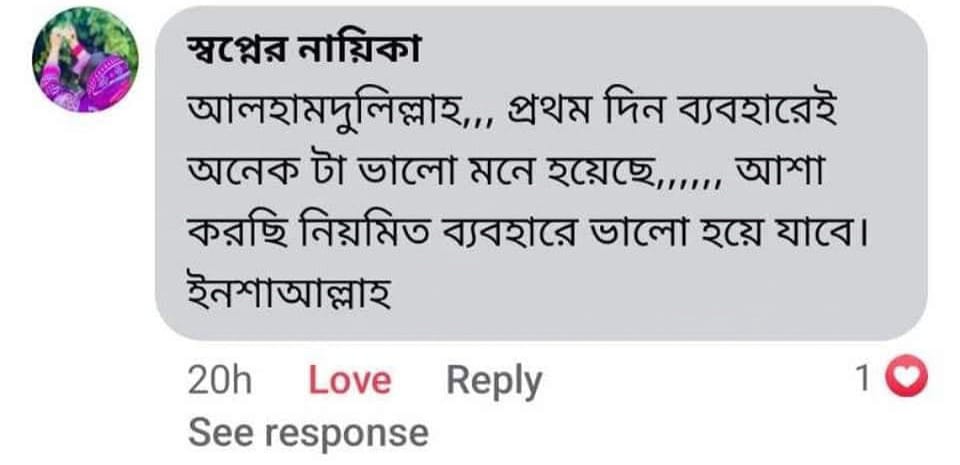Toggle the Love reaction on comment
The height and width of the screenshot is (465, 960).
(349, 380)
